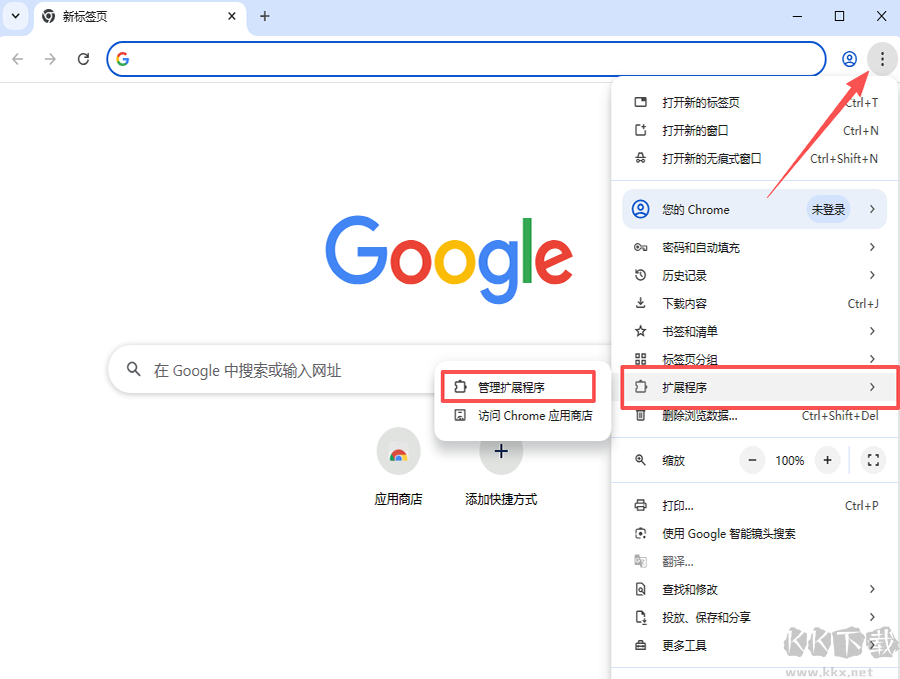Choose 翻译... from the menu
This screenshot has width=900, height=679.
[x=755, y=561]
